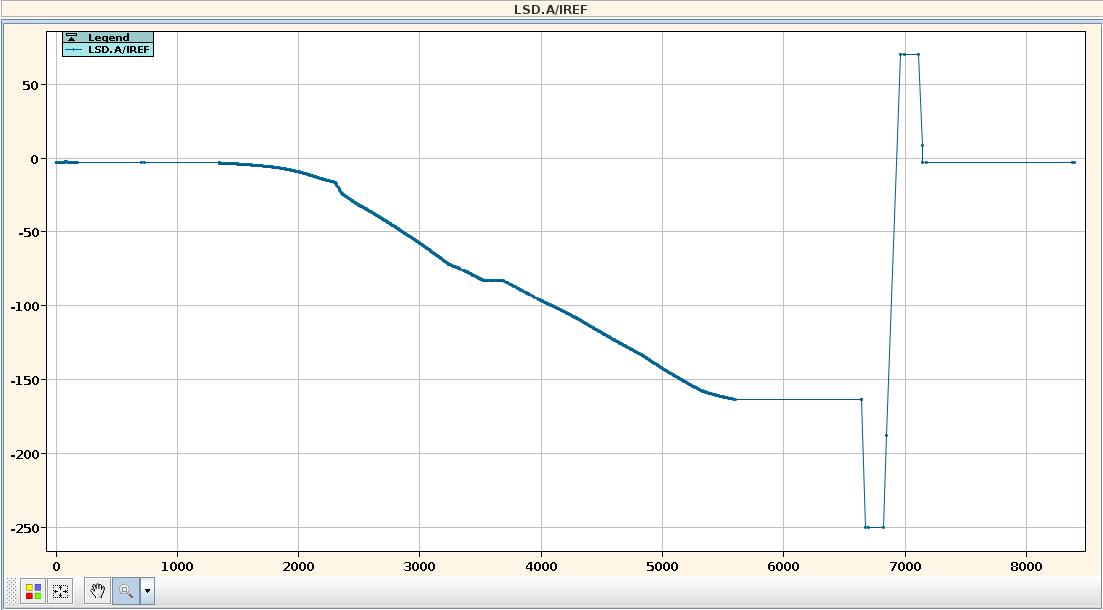Viewport: 1103px width, 610px height.
Task: Click the curve's flat bottom at -250
Action: [x=875, y=527]
